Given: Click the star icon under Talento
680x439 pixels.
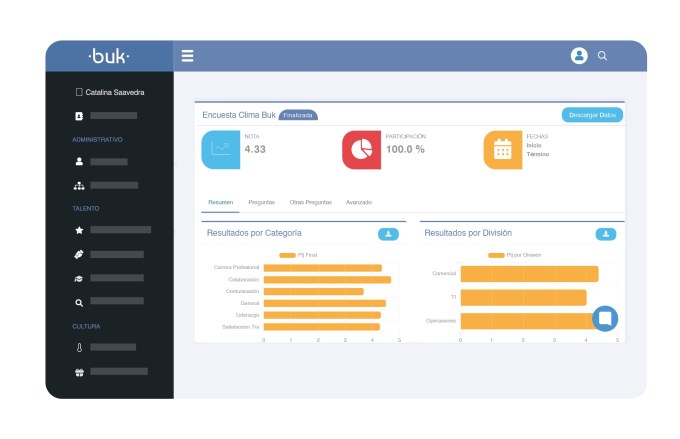Looking at the screenshot, I should click(79, 230).
